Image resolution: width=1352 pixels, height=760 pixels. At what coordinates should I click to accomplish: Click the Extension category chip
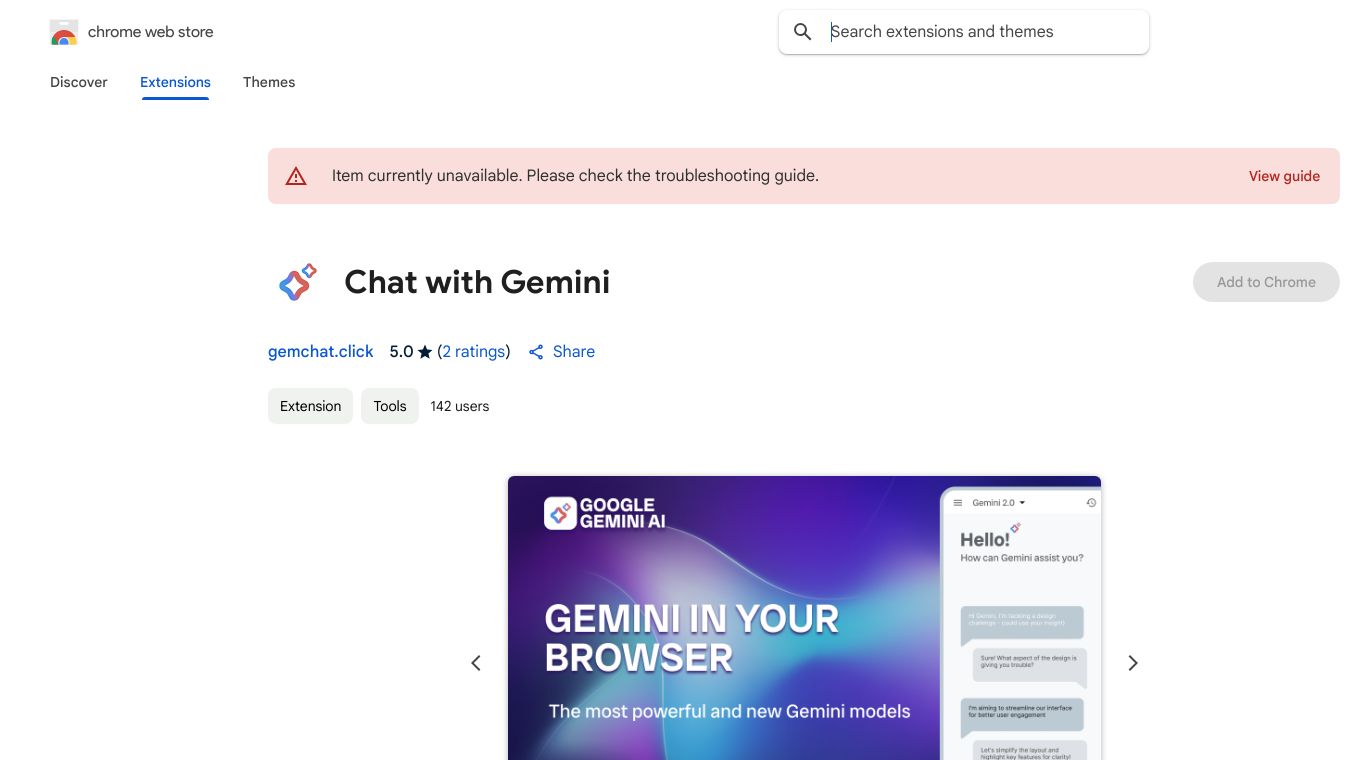click(x=310, y=406)
